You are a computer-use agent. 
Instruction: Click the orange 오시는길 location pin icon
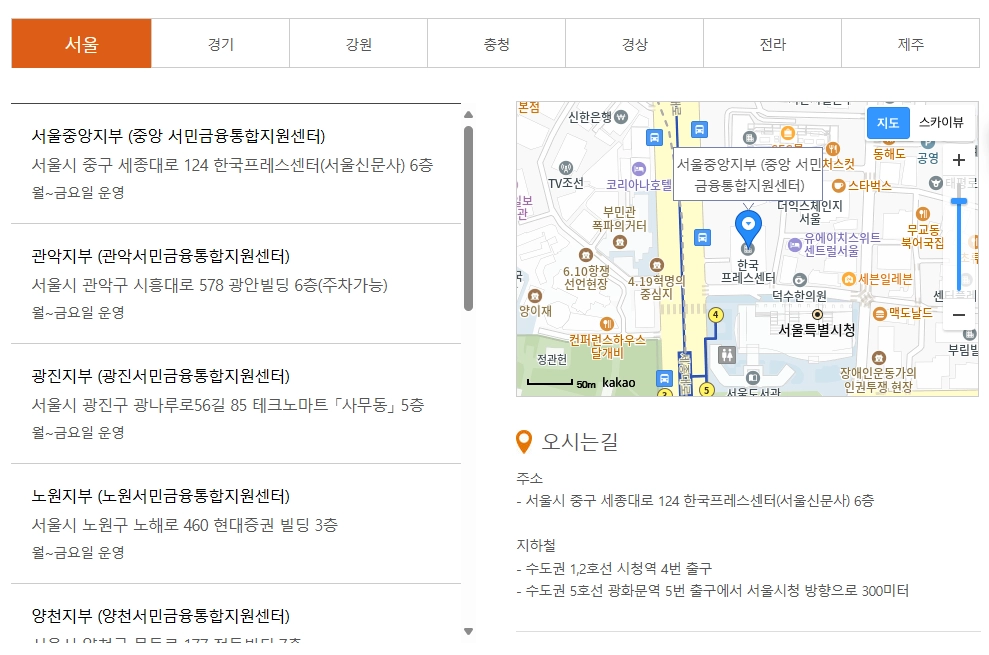[x=524, y=442]
